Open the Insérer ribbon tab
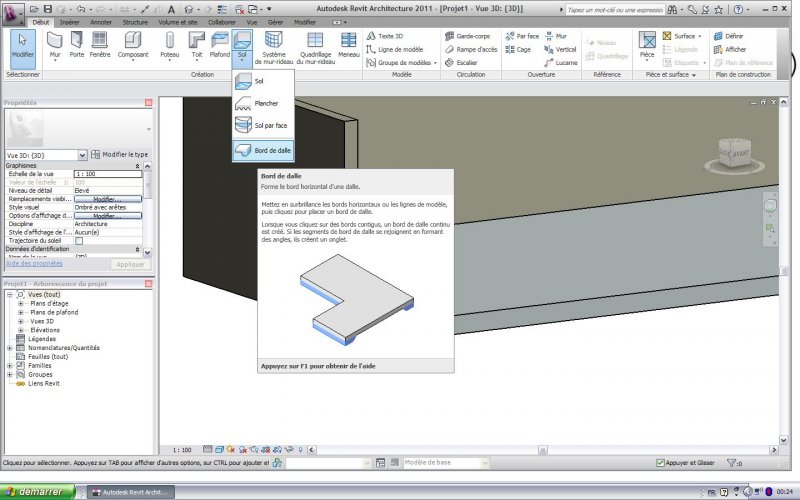Screen dimensions: 800x500 [69, 22]
